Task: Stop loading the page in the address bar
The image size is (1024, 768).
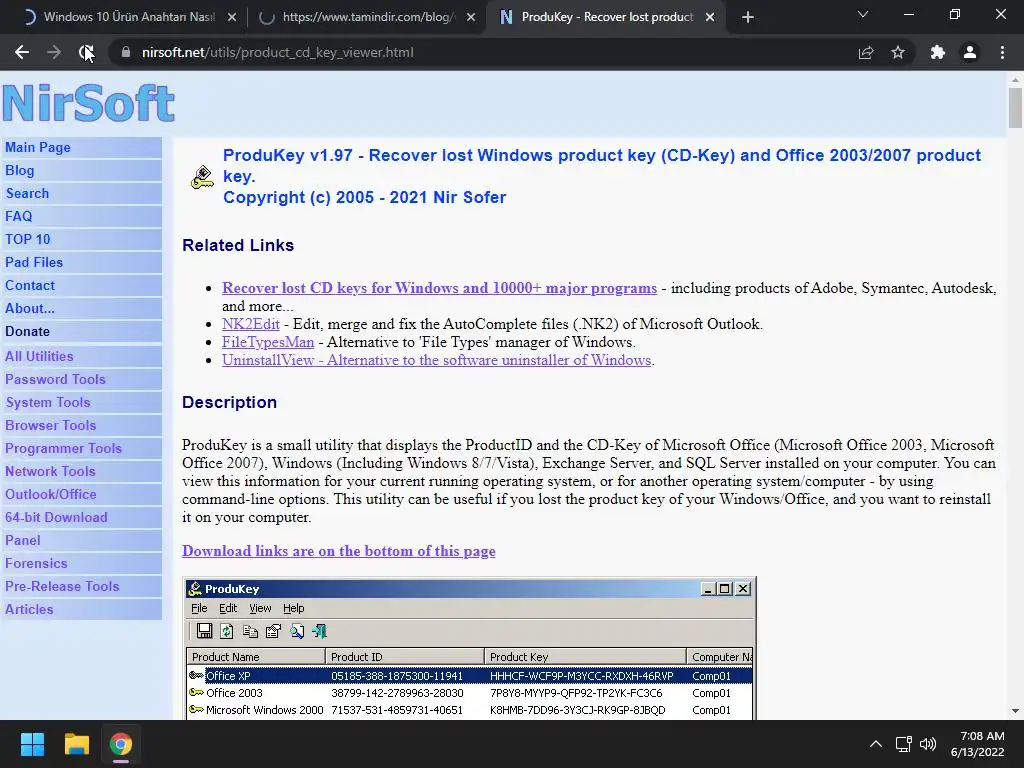Action: click(86, 52)
